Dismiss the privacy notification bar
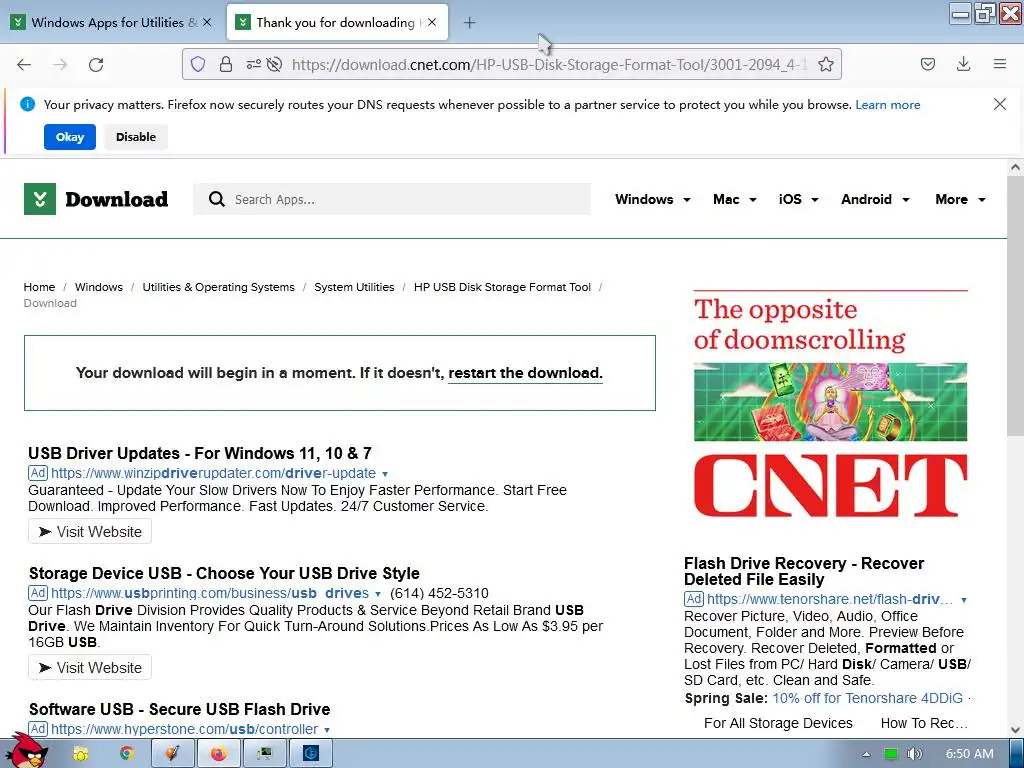 (999, 104)
